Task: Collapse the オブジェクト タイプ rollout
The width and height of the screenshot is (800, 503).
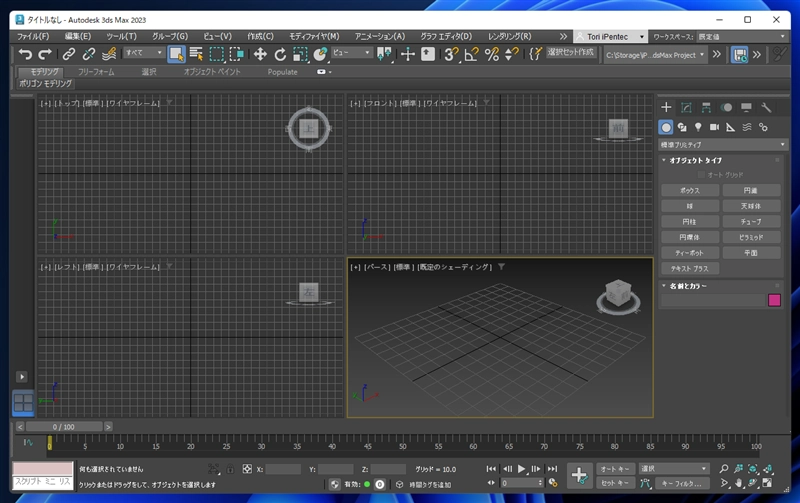Action: pyautogui.click(x=693, y=160)
